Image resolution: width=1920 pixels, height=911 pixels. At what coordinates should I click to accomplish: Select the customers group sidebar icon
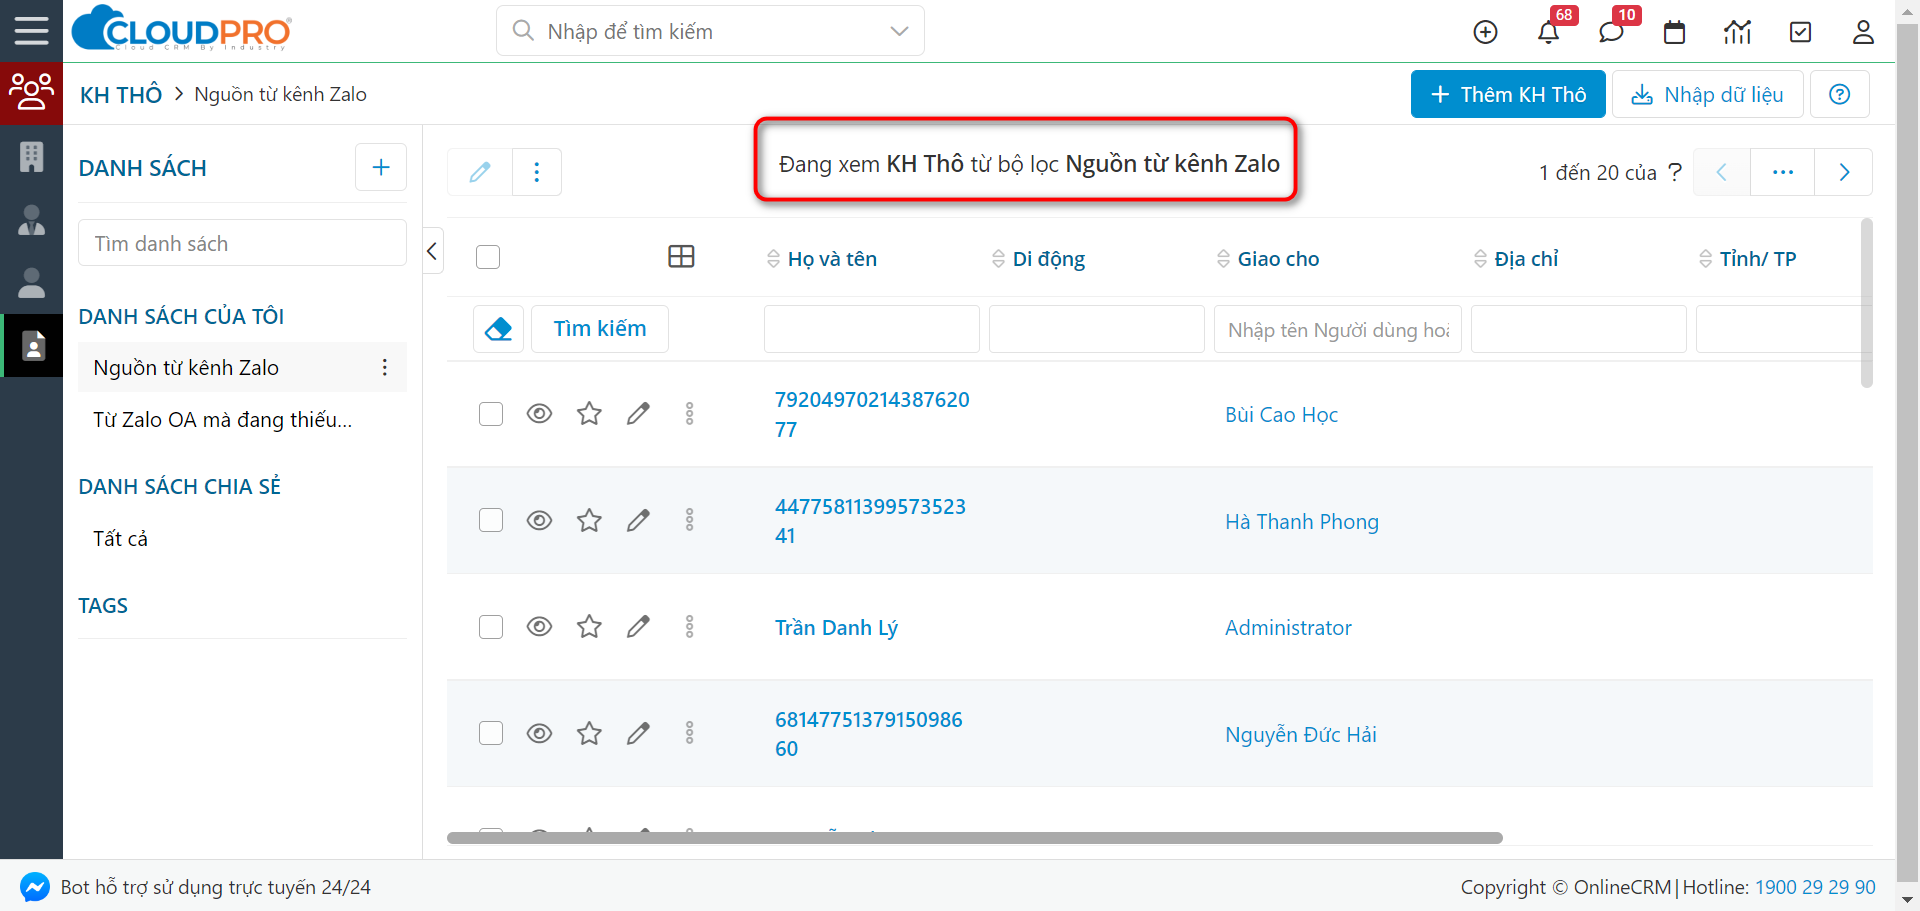pyautogui.click(x=31, y=93)
